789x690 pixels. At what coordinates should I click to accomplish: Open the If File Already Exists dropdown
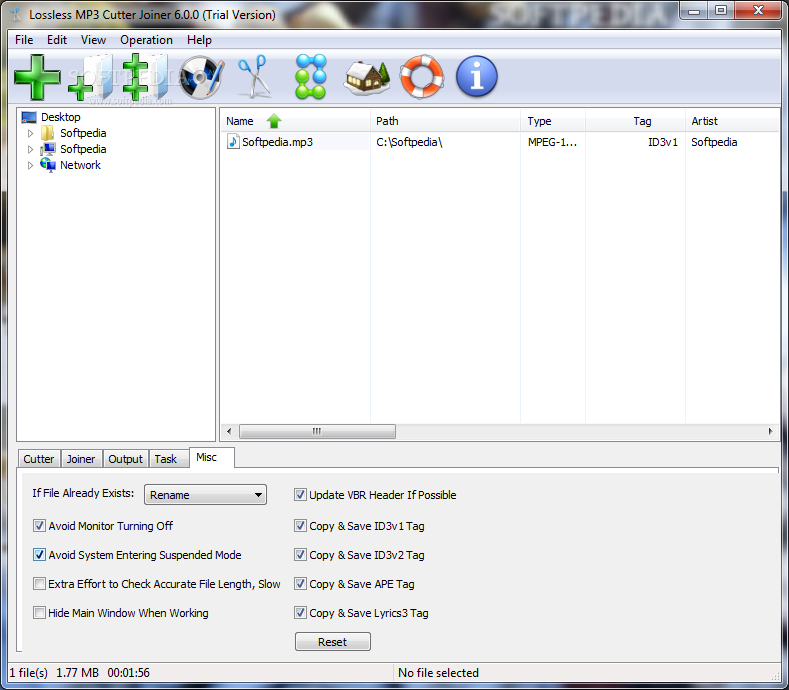click(x=205, y=495)
